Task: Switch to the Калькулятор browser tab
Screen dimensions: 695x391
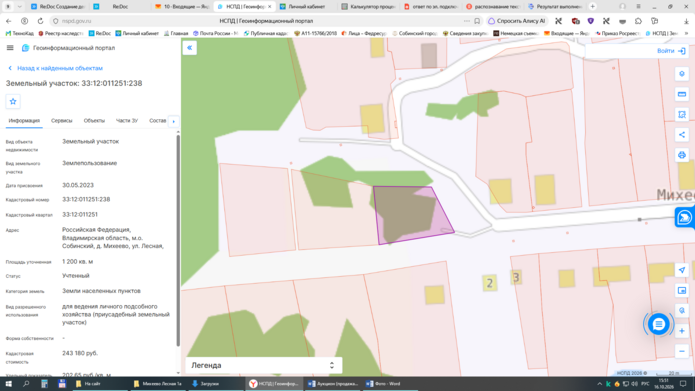Action: click(x=368, y=6)
